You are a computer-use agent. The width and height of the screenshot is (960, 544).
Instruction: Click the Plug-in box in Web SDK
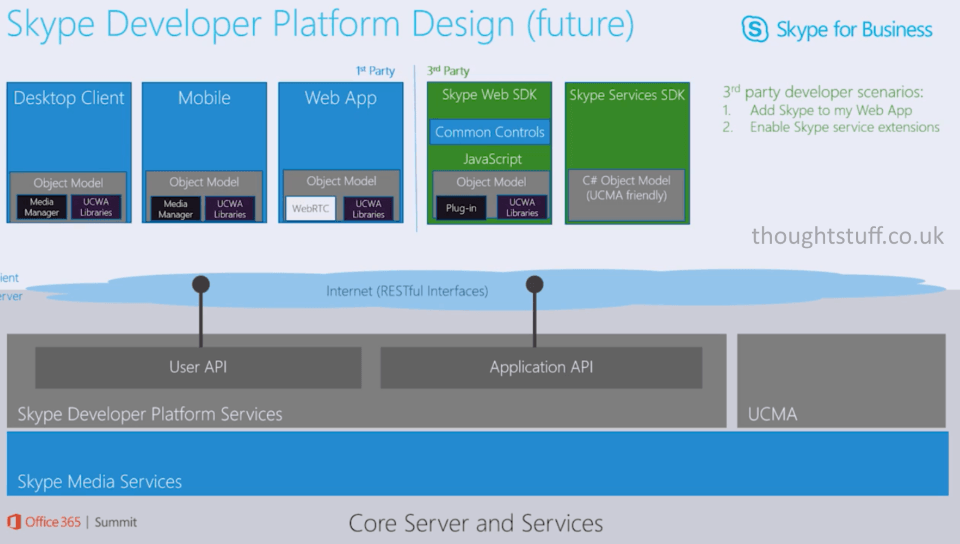point(461,208)
